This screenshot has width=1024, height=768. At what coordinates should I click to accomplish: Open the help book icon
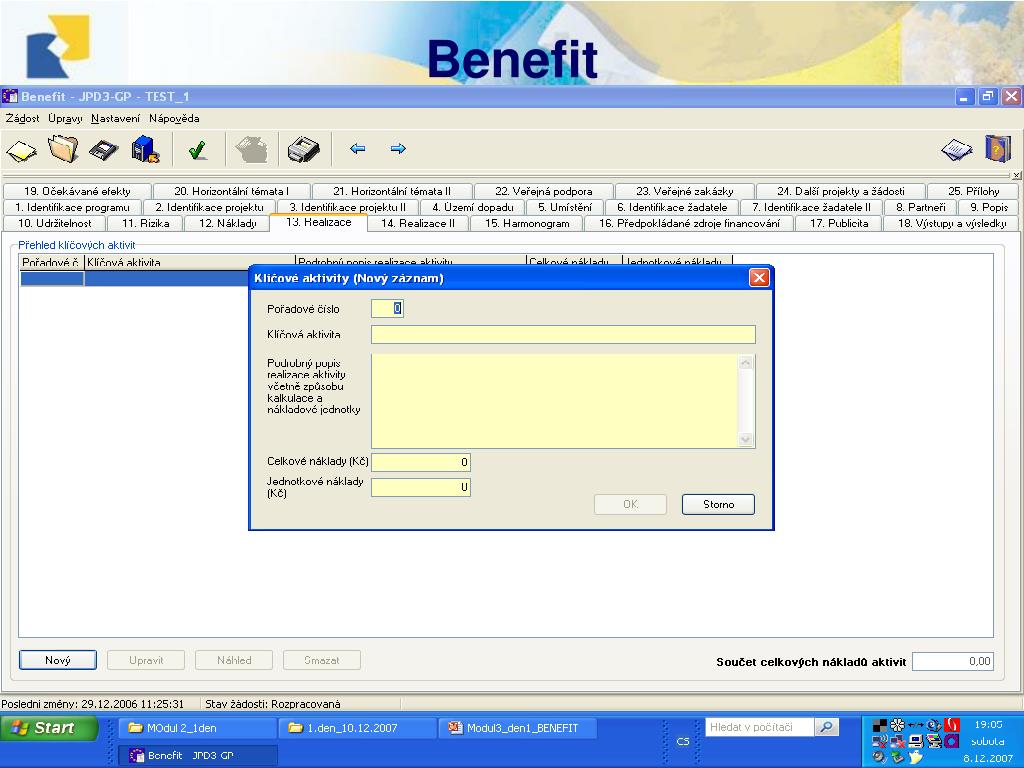(998, 149)
